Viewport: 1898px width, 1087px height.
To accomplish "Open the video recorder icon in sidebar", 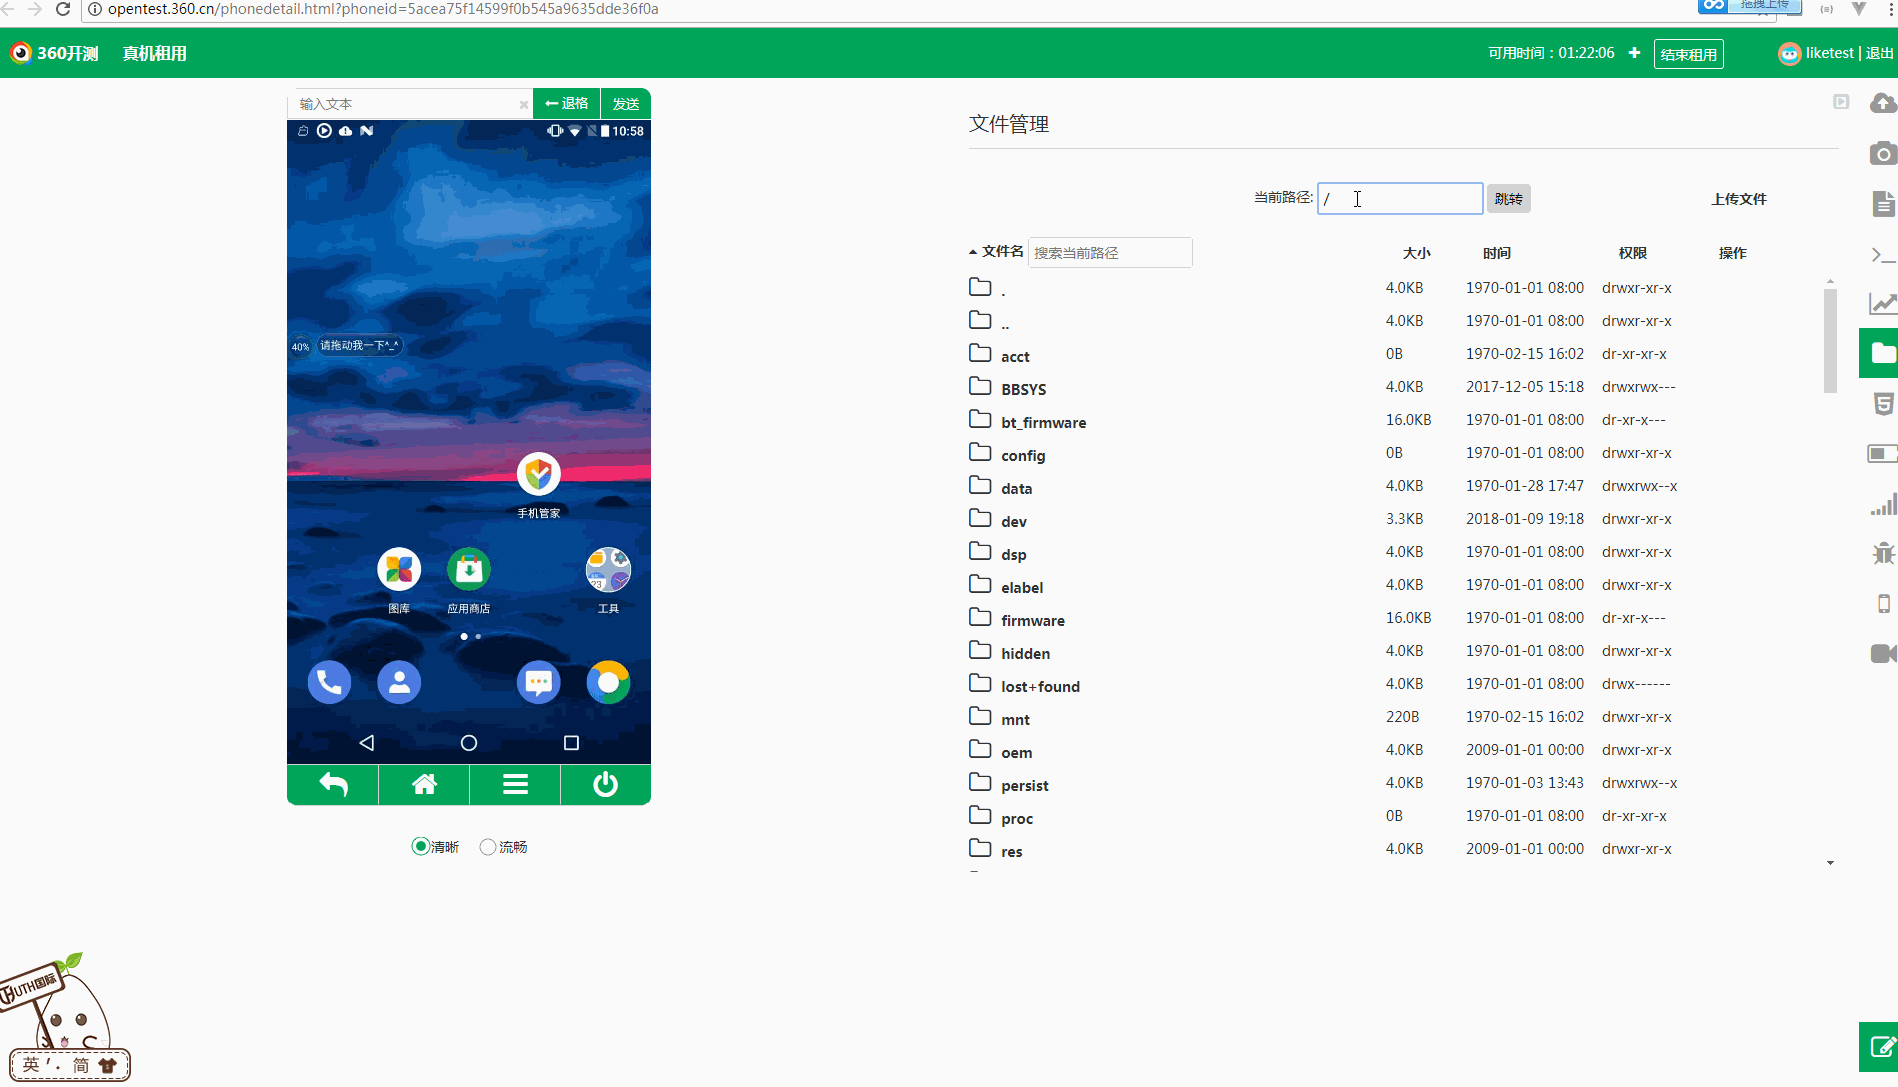I will coord(1883,653).
